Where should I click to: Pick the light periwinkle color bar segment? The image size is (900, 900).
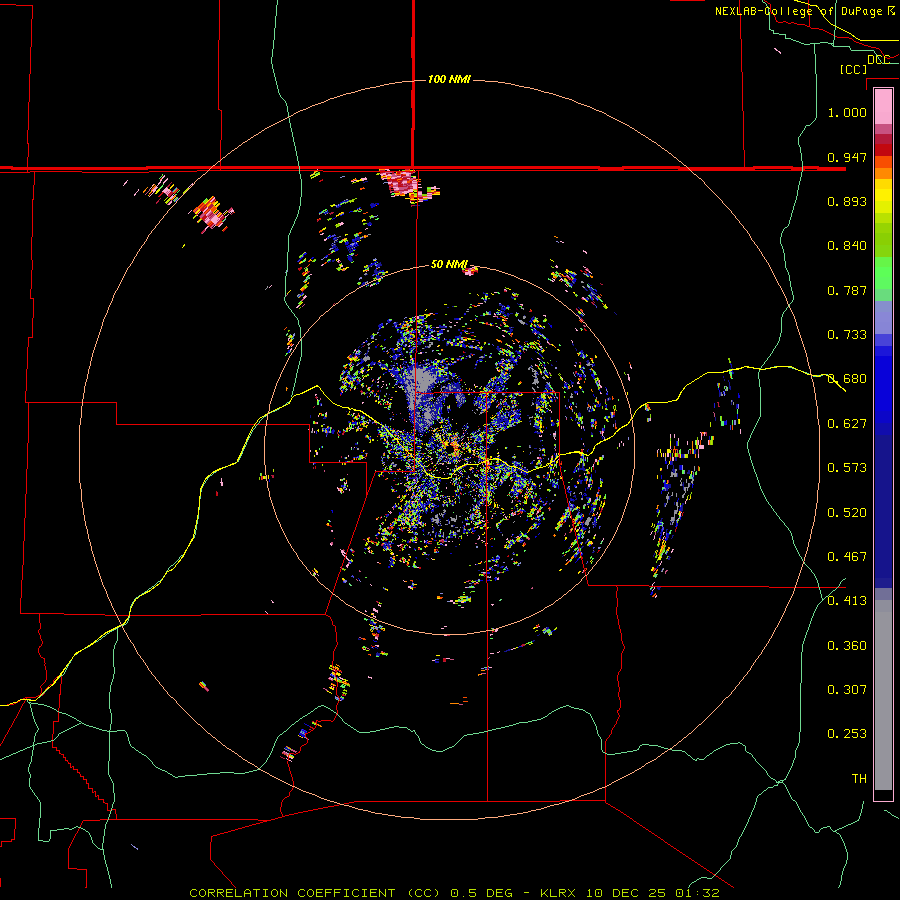click(x=883, y=317)
